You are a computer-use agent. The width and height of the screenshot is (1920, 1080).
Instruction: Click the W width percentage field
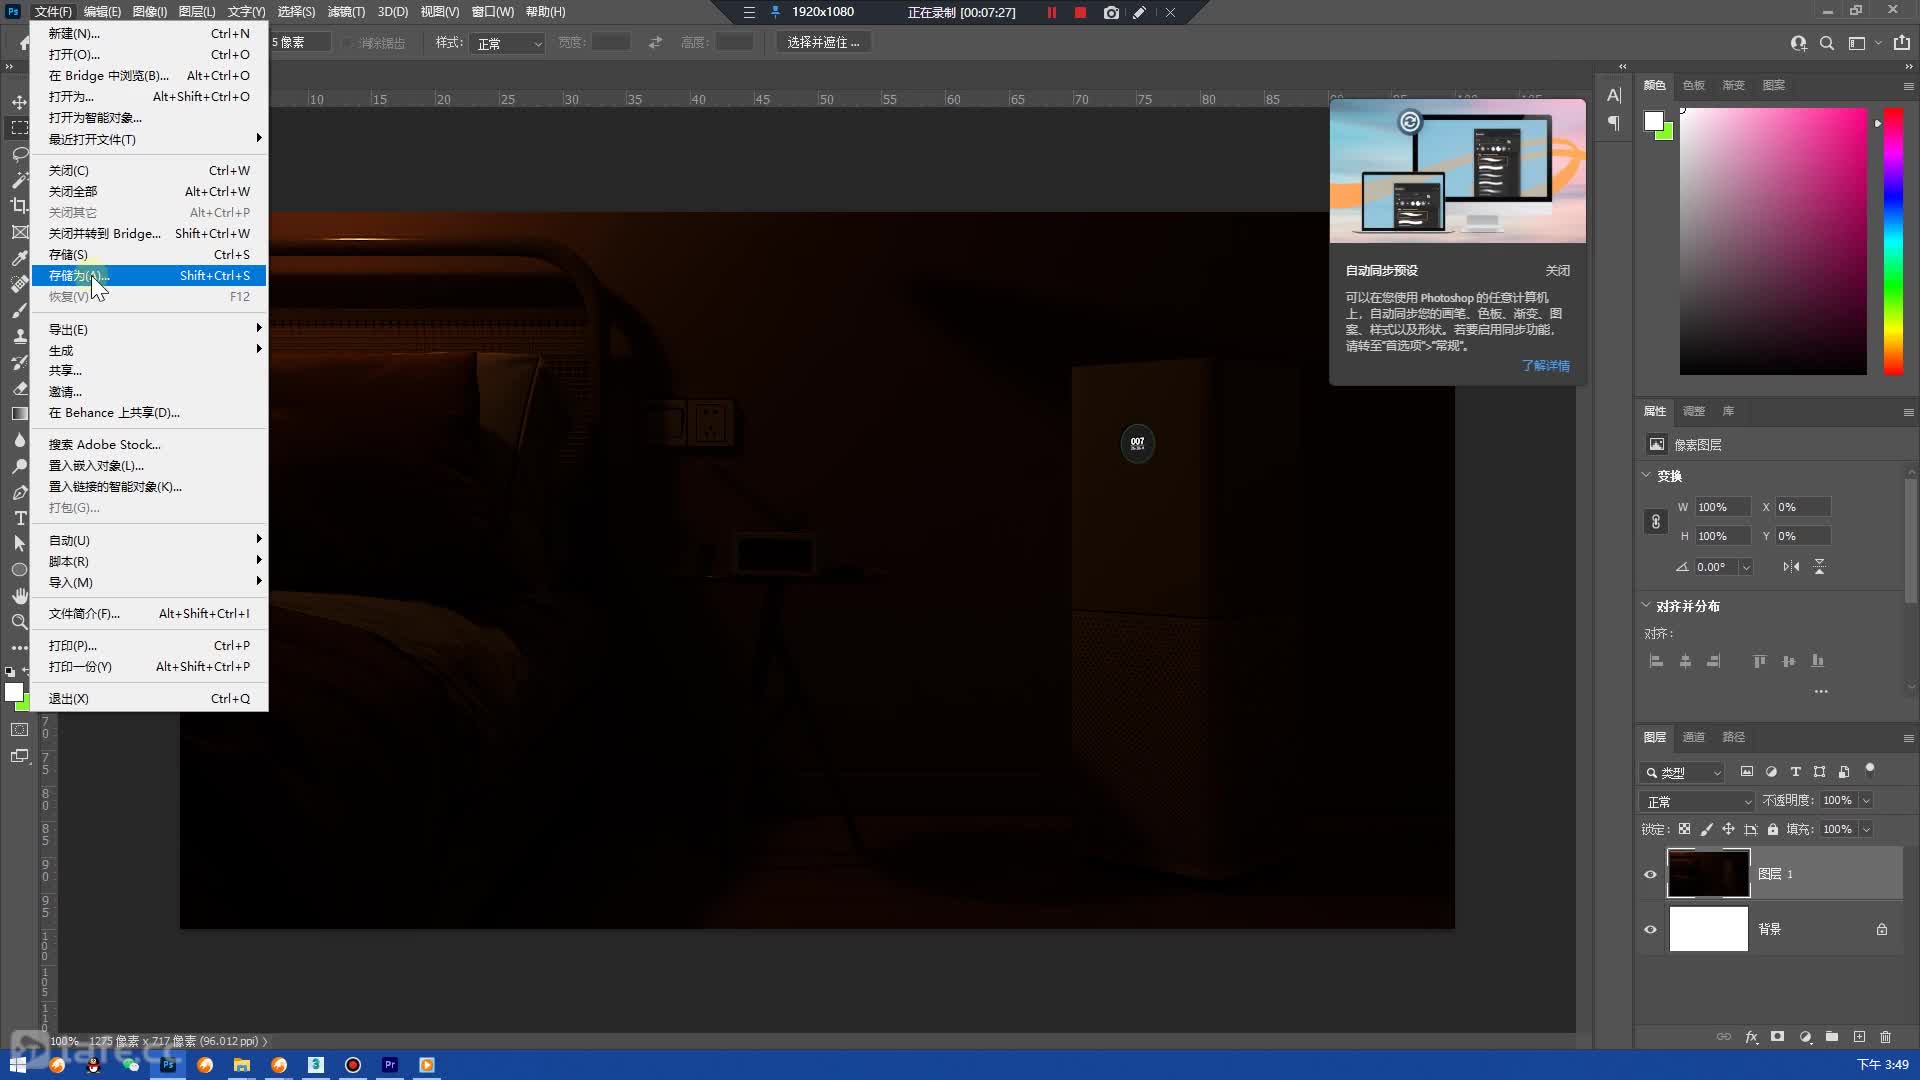[x=1722, y=507]
